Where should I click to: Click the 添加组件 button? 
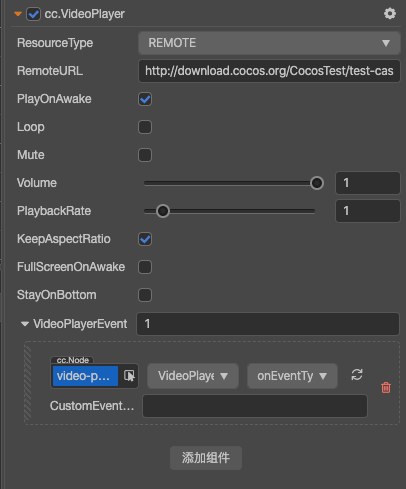coord(206,458)
